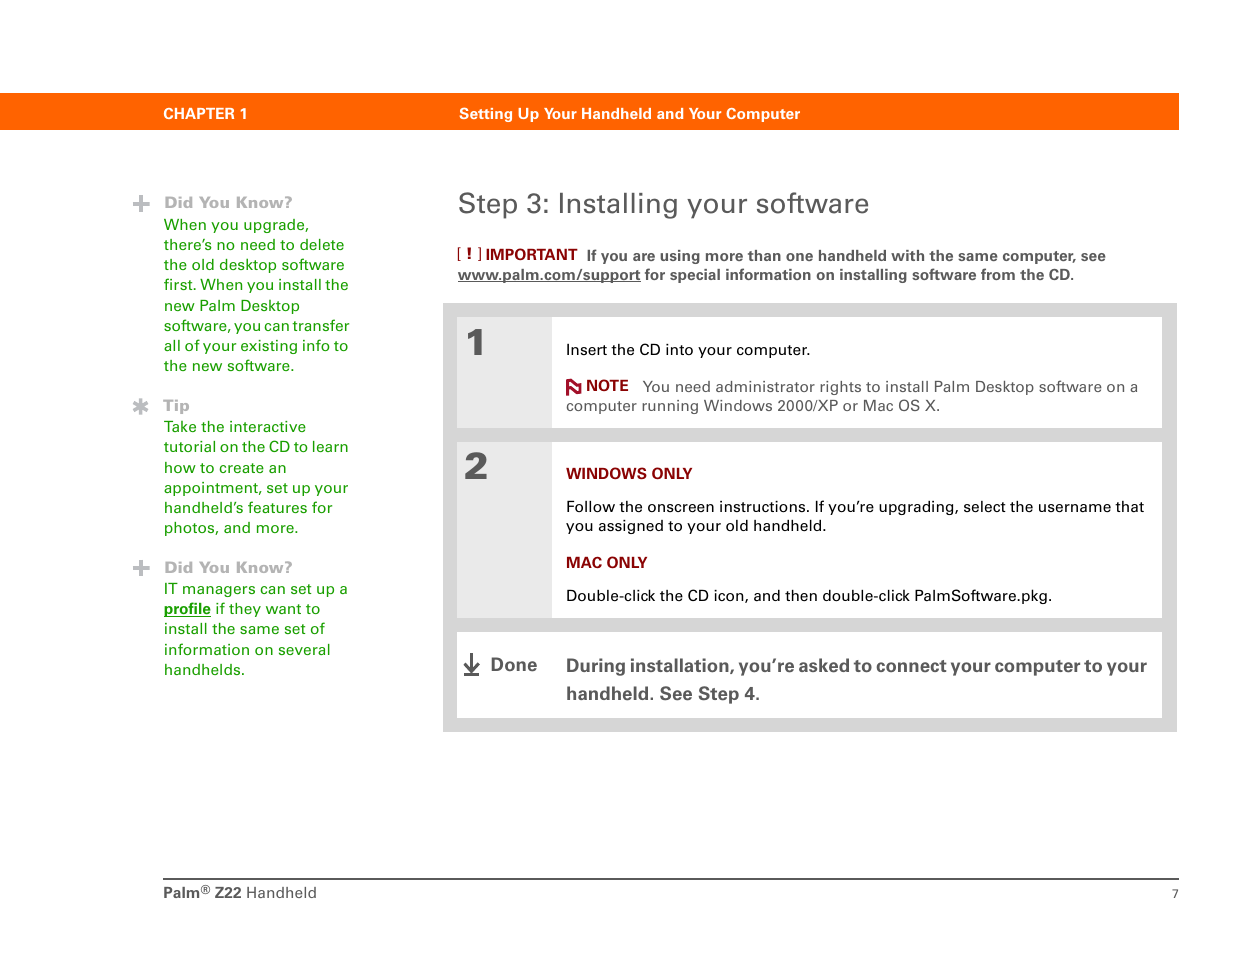This screenshot has width=1235, height=954.
Task: Click the plus icon beside first Did You Know
Action: pos(141,204)
